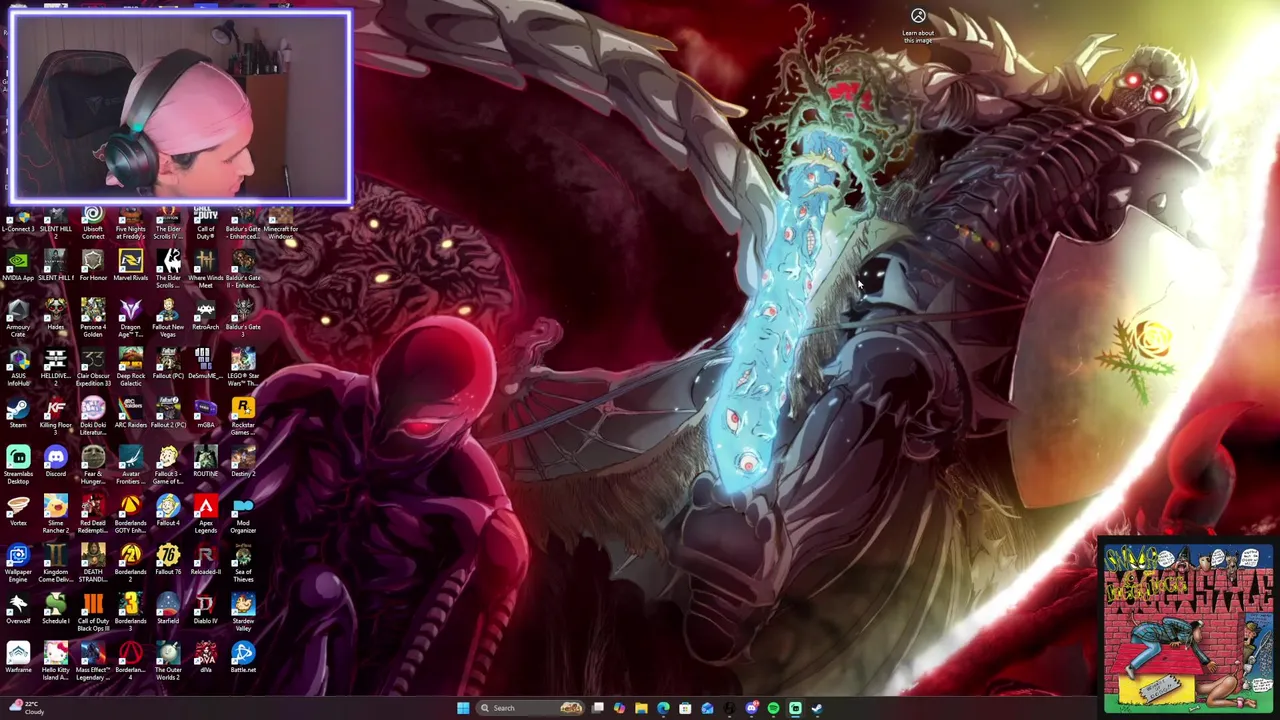Open the RetroArch desktop icon

coord(205,315)
